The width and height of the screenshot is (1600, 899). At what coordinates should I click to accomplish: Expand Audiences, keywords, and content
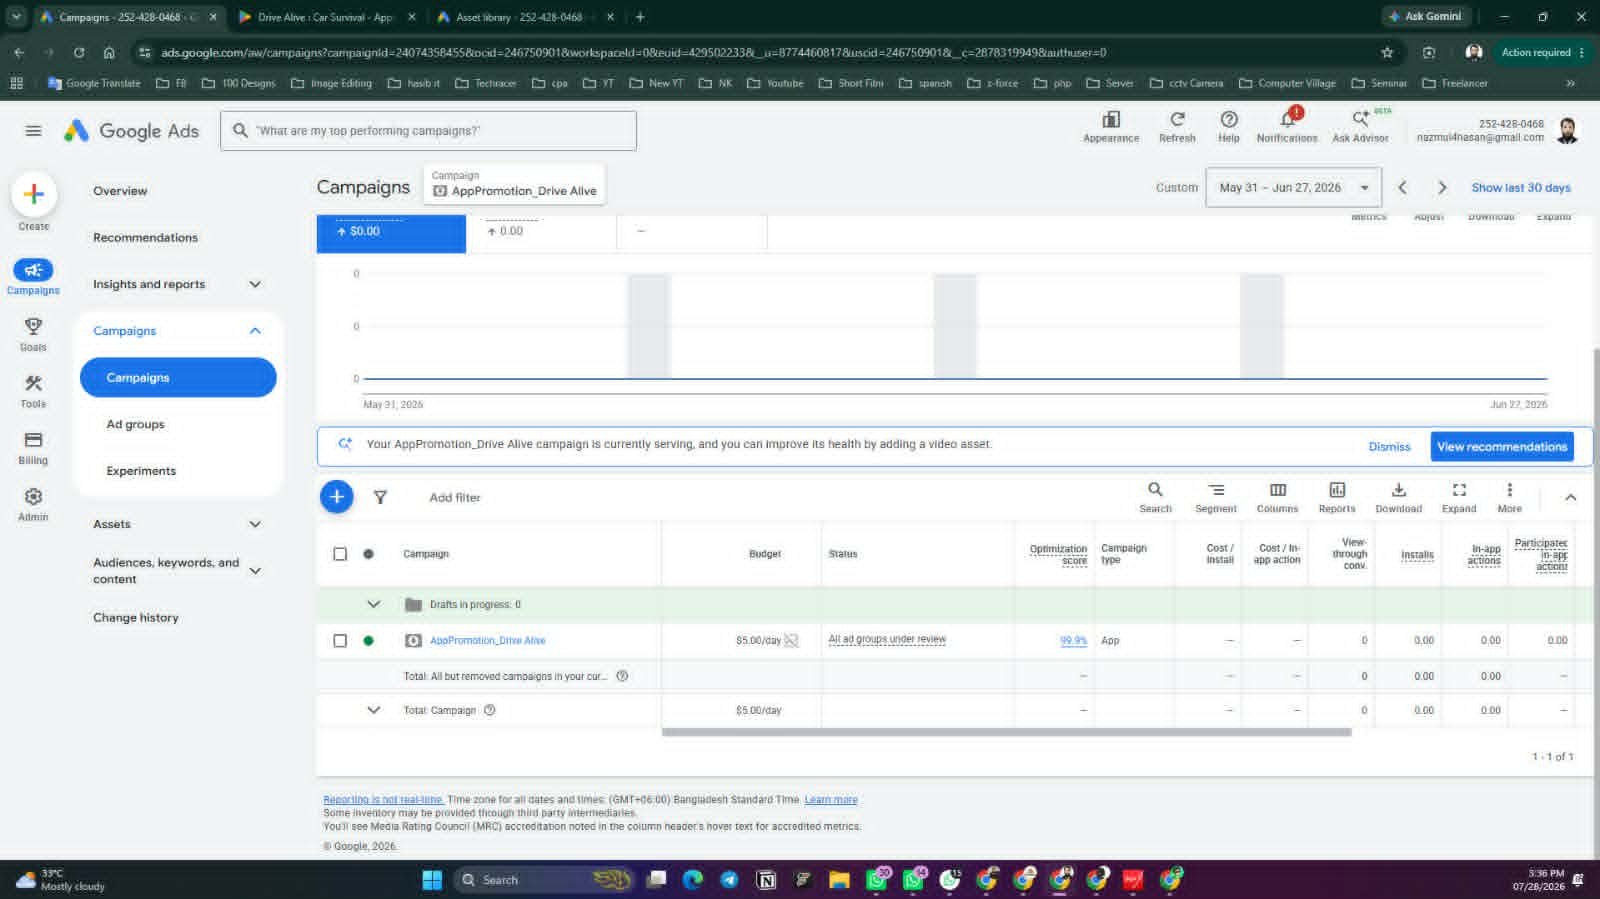tap(255, 571)
